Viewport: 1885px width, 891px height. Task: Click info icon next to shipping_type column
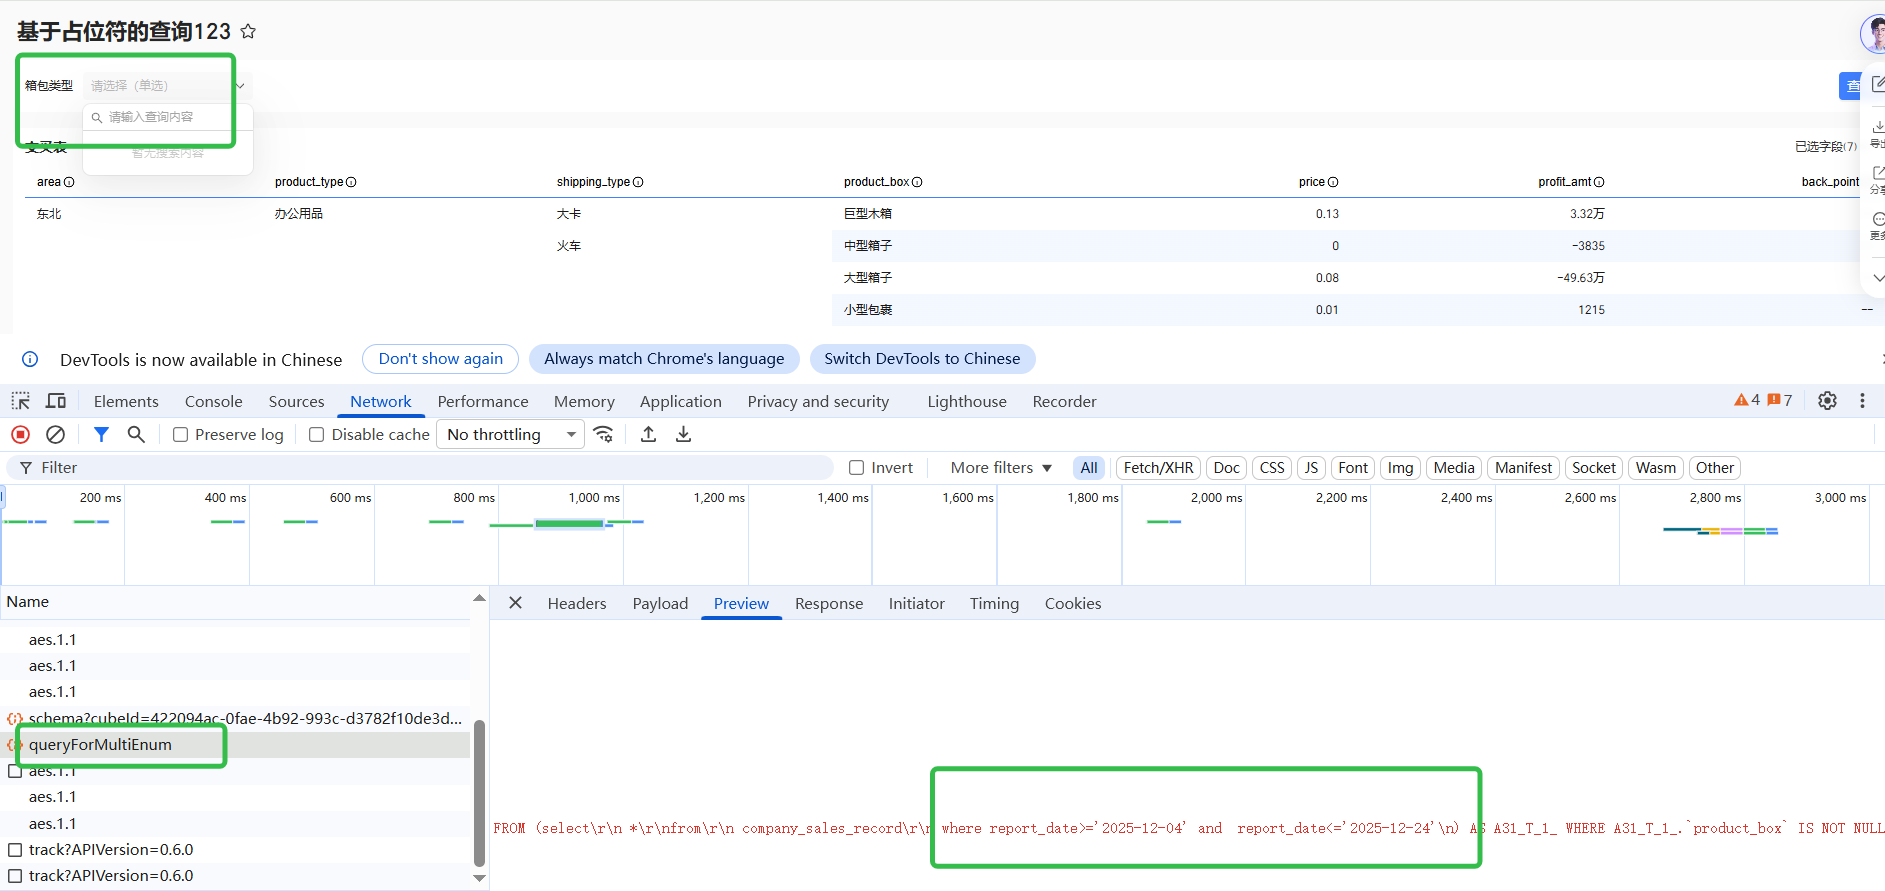click(638, 182)
